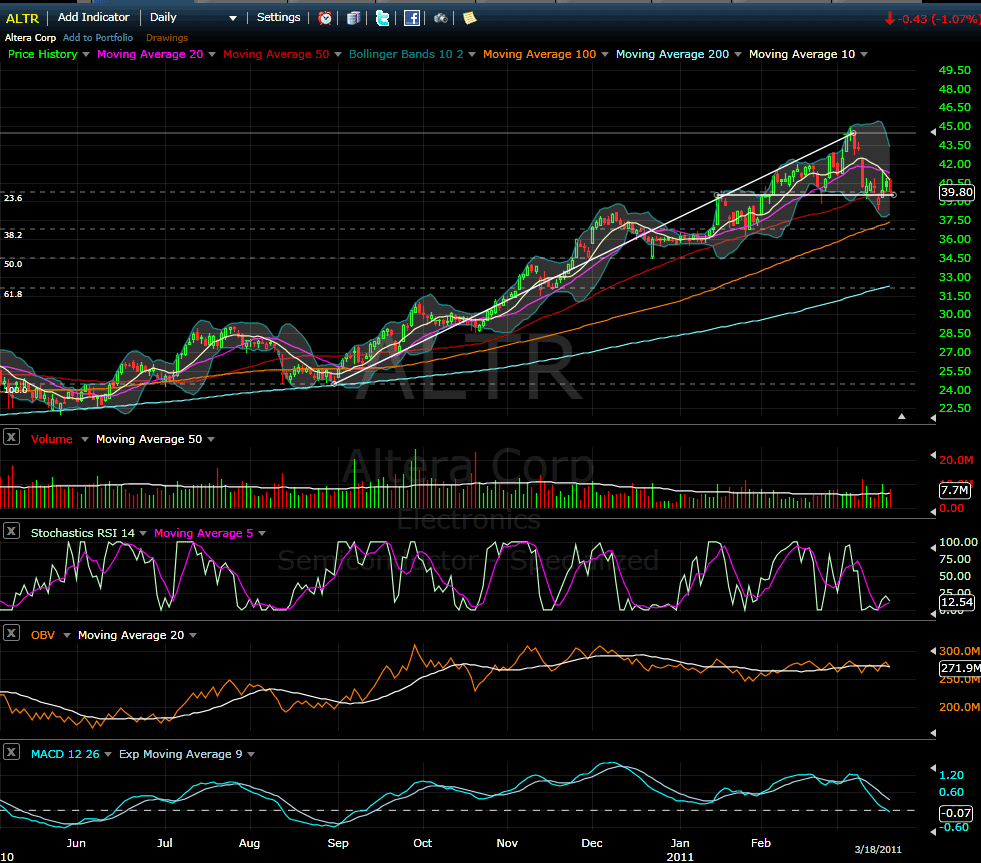Click the 12.54 stochastics value tag

957,602
